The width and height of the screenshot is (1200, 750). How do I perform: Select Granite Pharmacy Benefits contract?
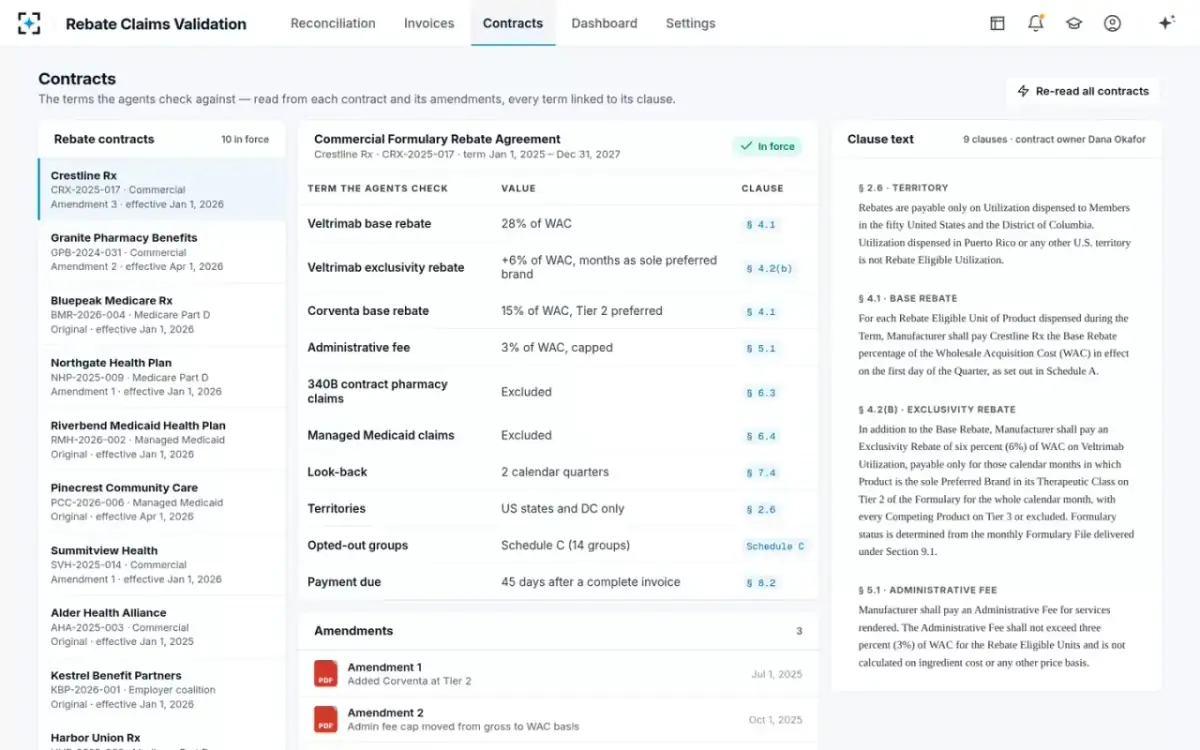pos(162,252)
